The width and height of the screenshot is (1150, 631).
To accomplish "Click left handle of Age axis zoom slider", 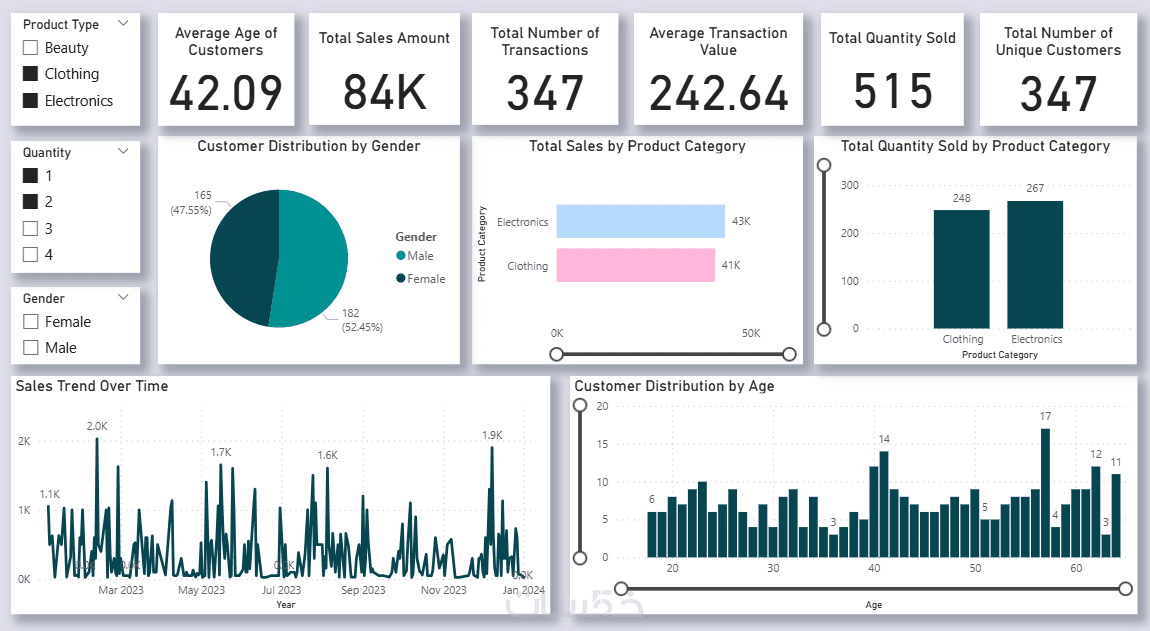I will pos(621,588).
